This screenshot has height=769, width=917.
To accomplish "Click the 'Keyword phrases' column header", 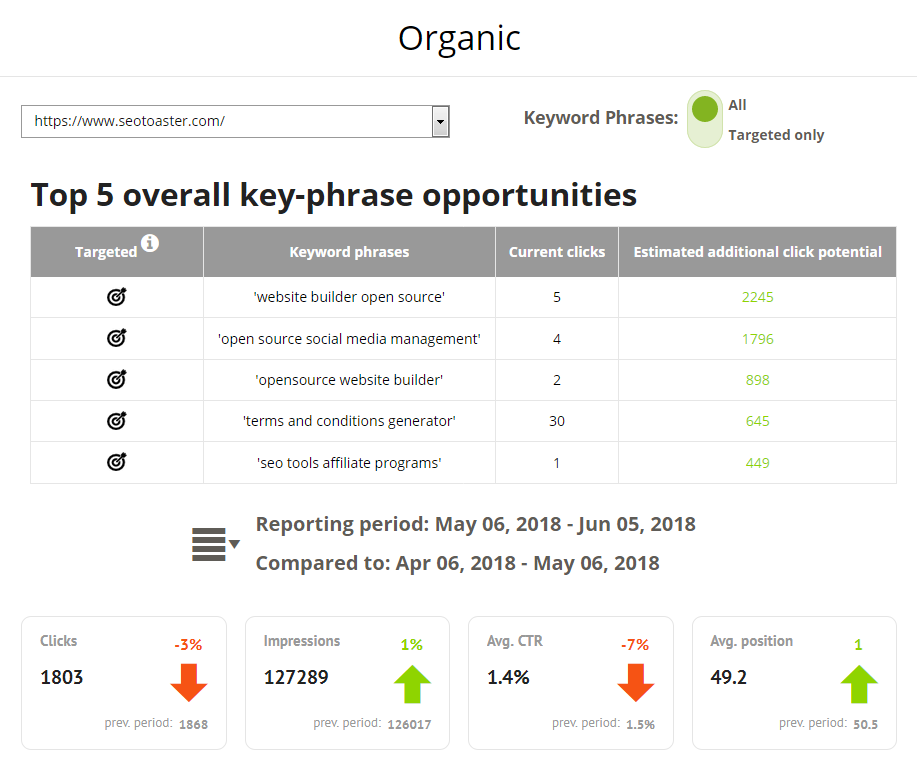I will point(349,252).
